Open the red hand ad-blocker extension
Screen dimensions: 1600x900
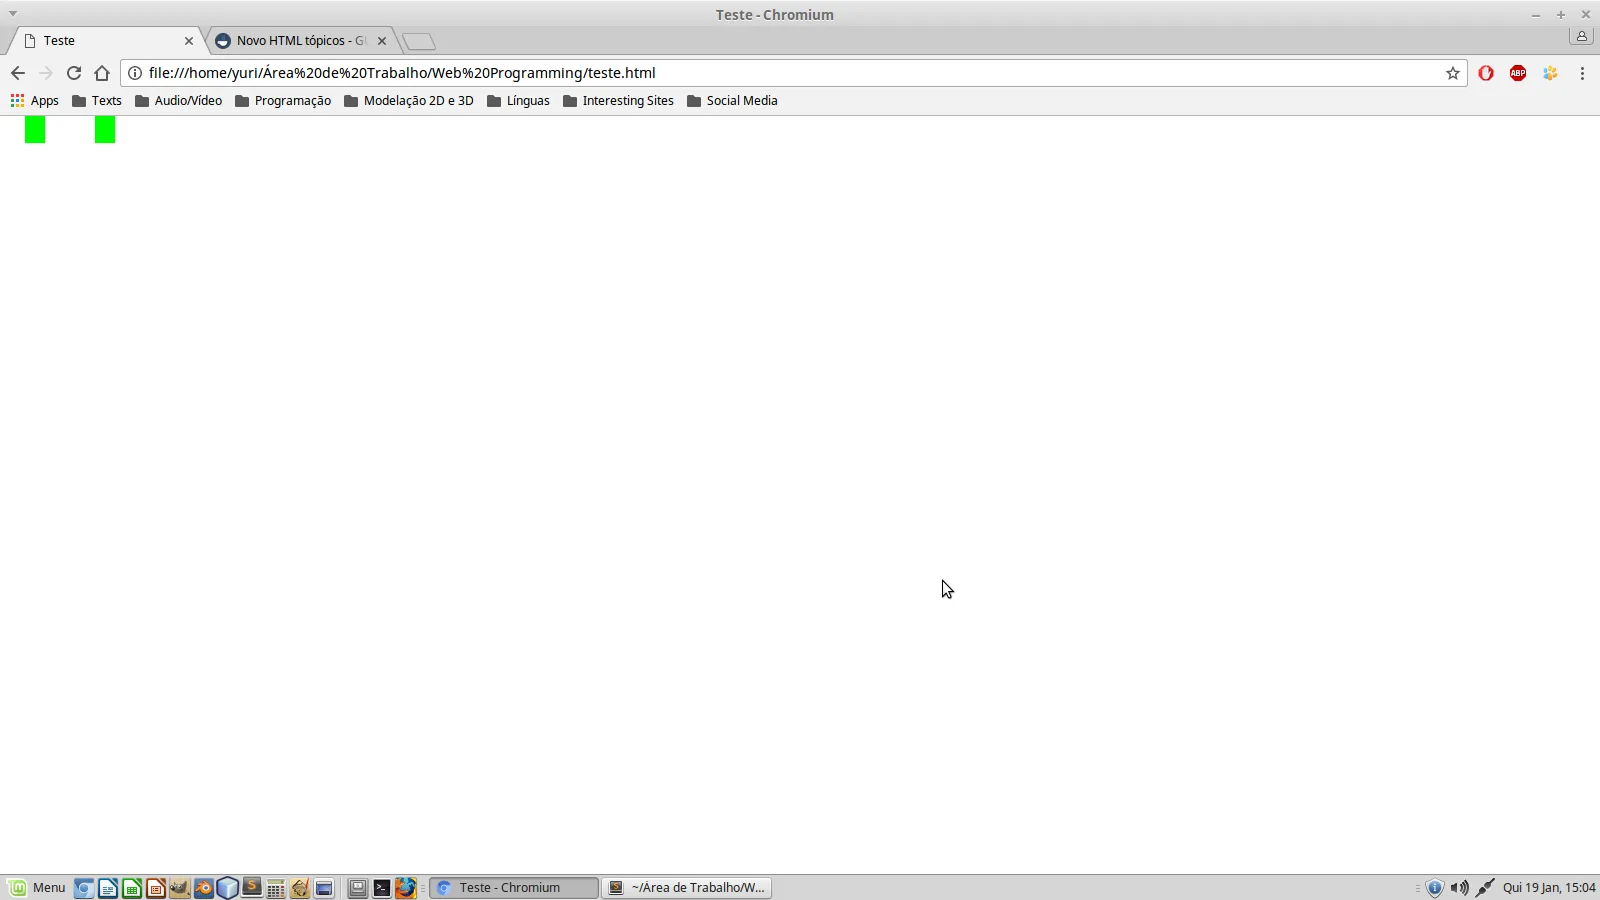tap(1486, 73)
